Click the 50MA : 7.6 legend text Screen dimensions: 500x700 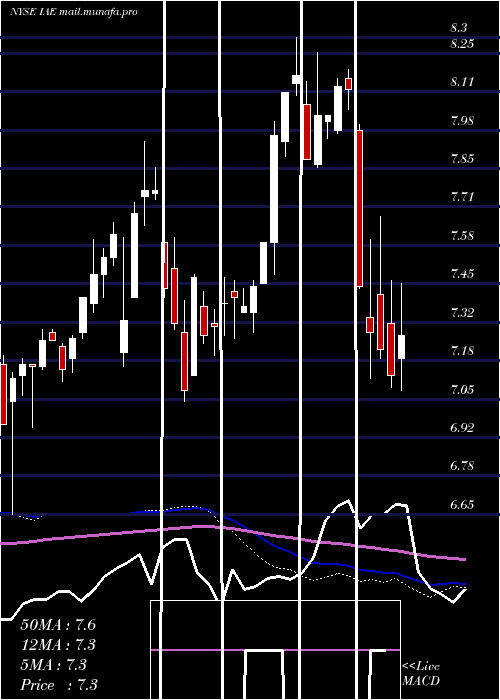(x=58, y=625)
